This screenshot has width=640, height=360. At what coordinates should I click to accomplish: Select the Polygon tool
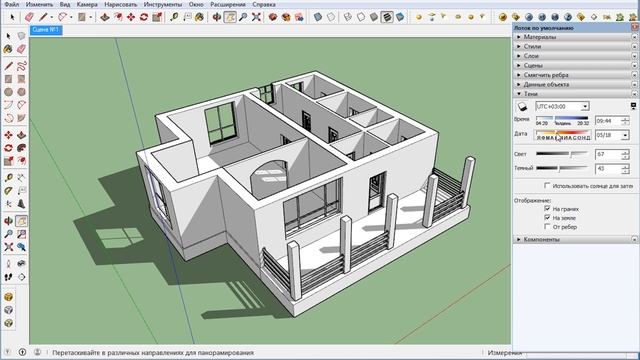22,92
